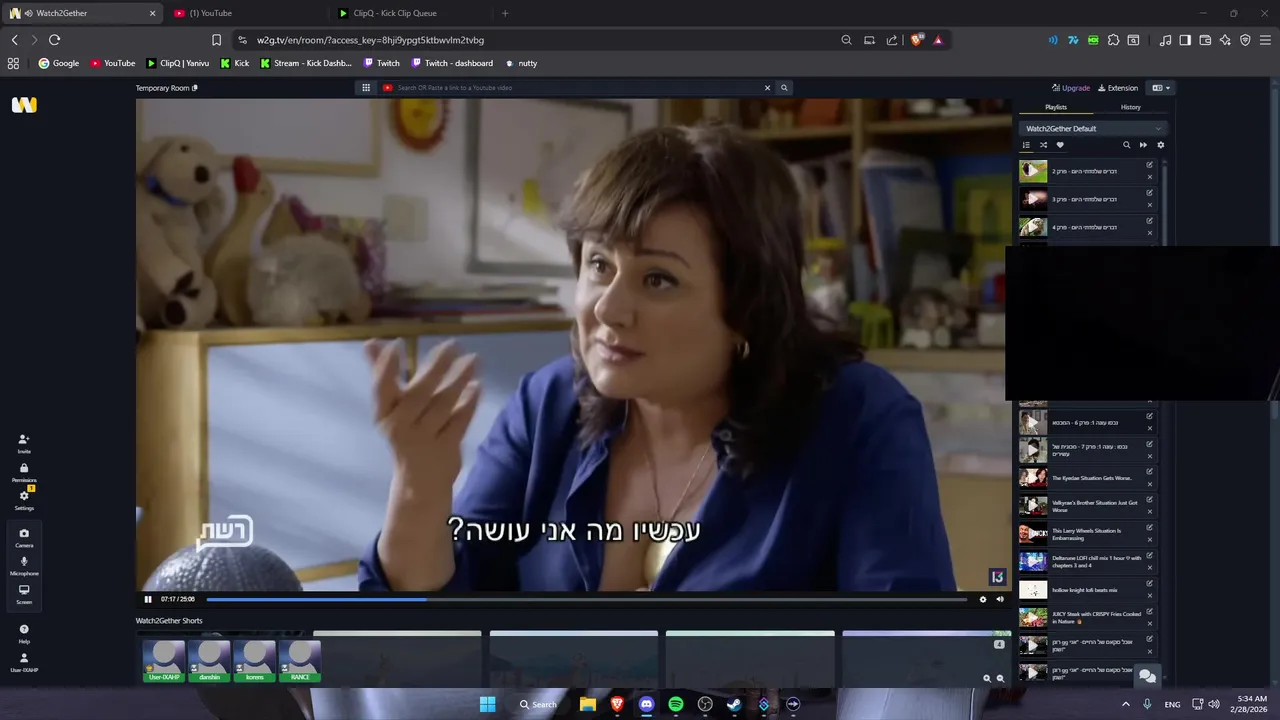Remove the 'פרק 2' playlist item
Viewport: 1280px width, 720px height.
(1150, 177)
